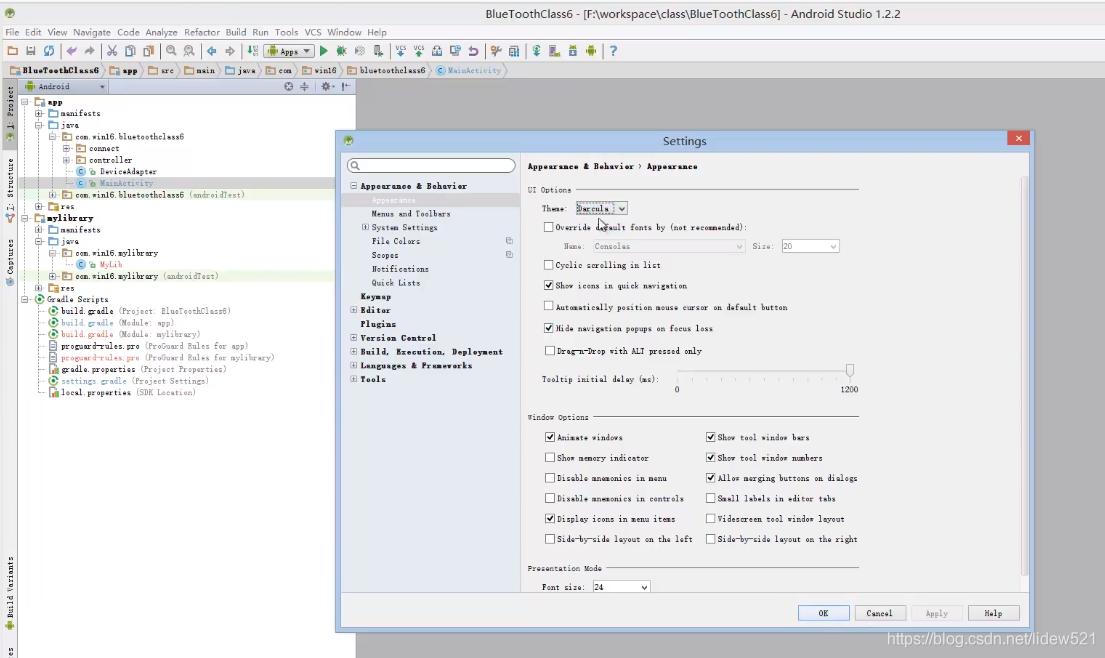This screenshot has height=658, width=1105.
Task: Click the Undo arrow in toolbar
Action: [71, 51]
